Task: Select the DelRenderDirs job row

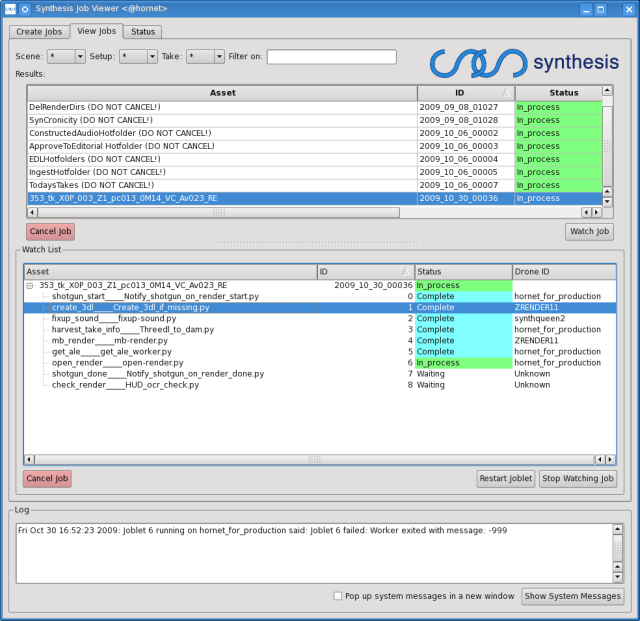Action: (315, 107)
